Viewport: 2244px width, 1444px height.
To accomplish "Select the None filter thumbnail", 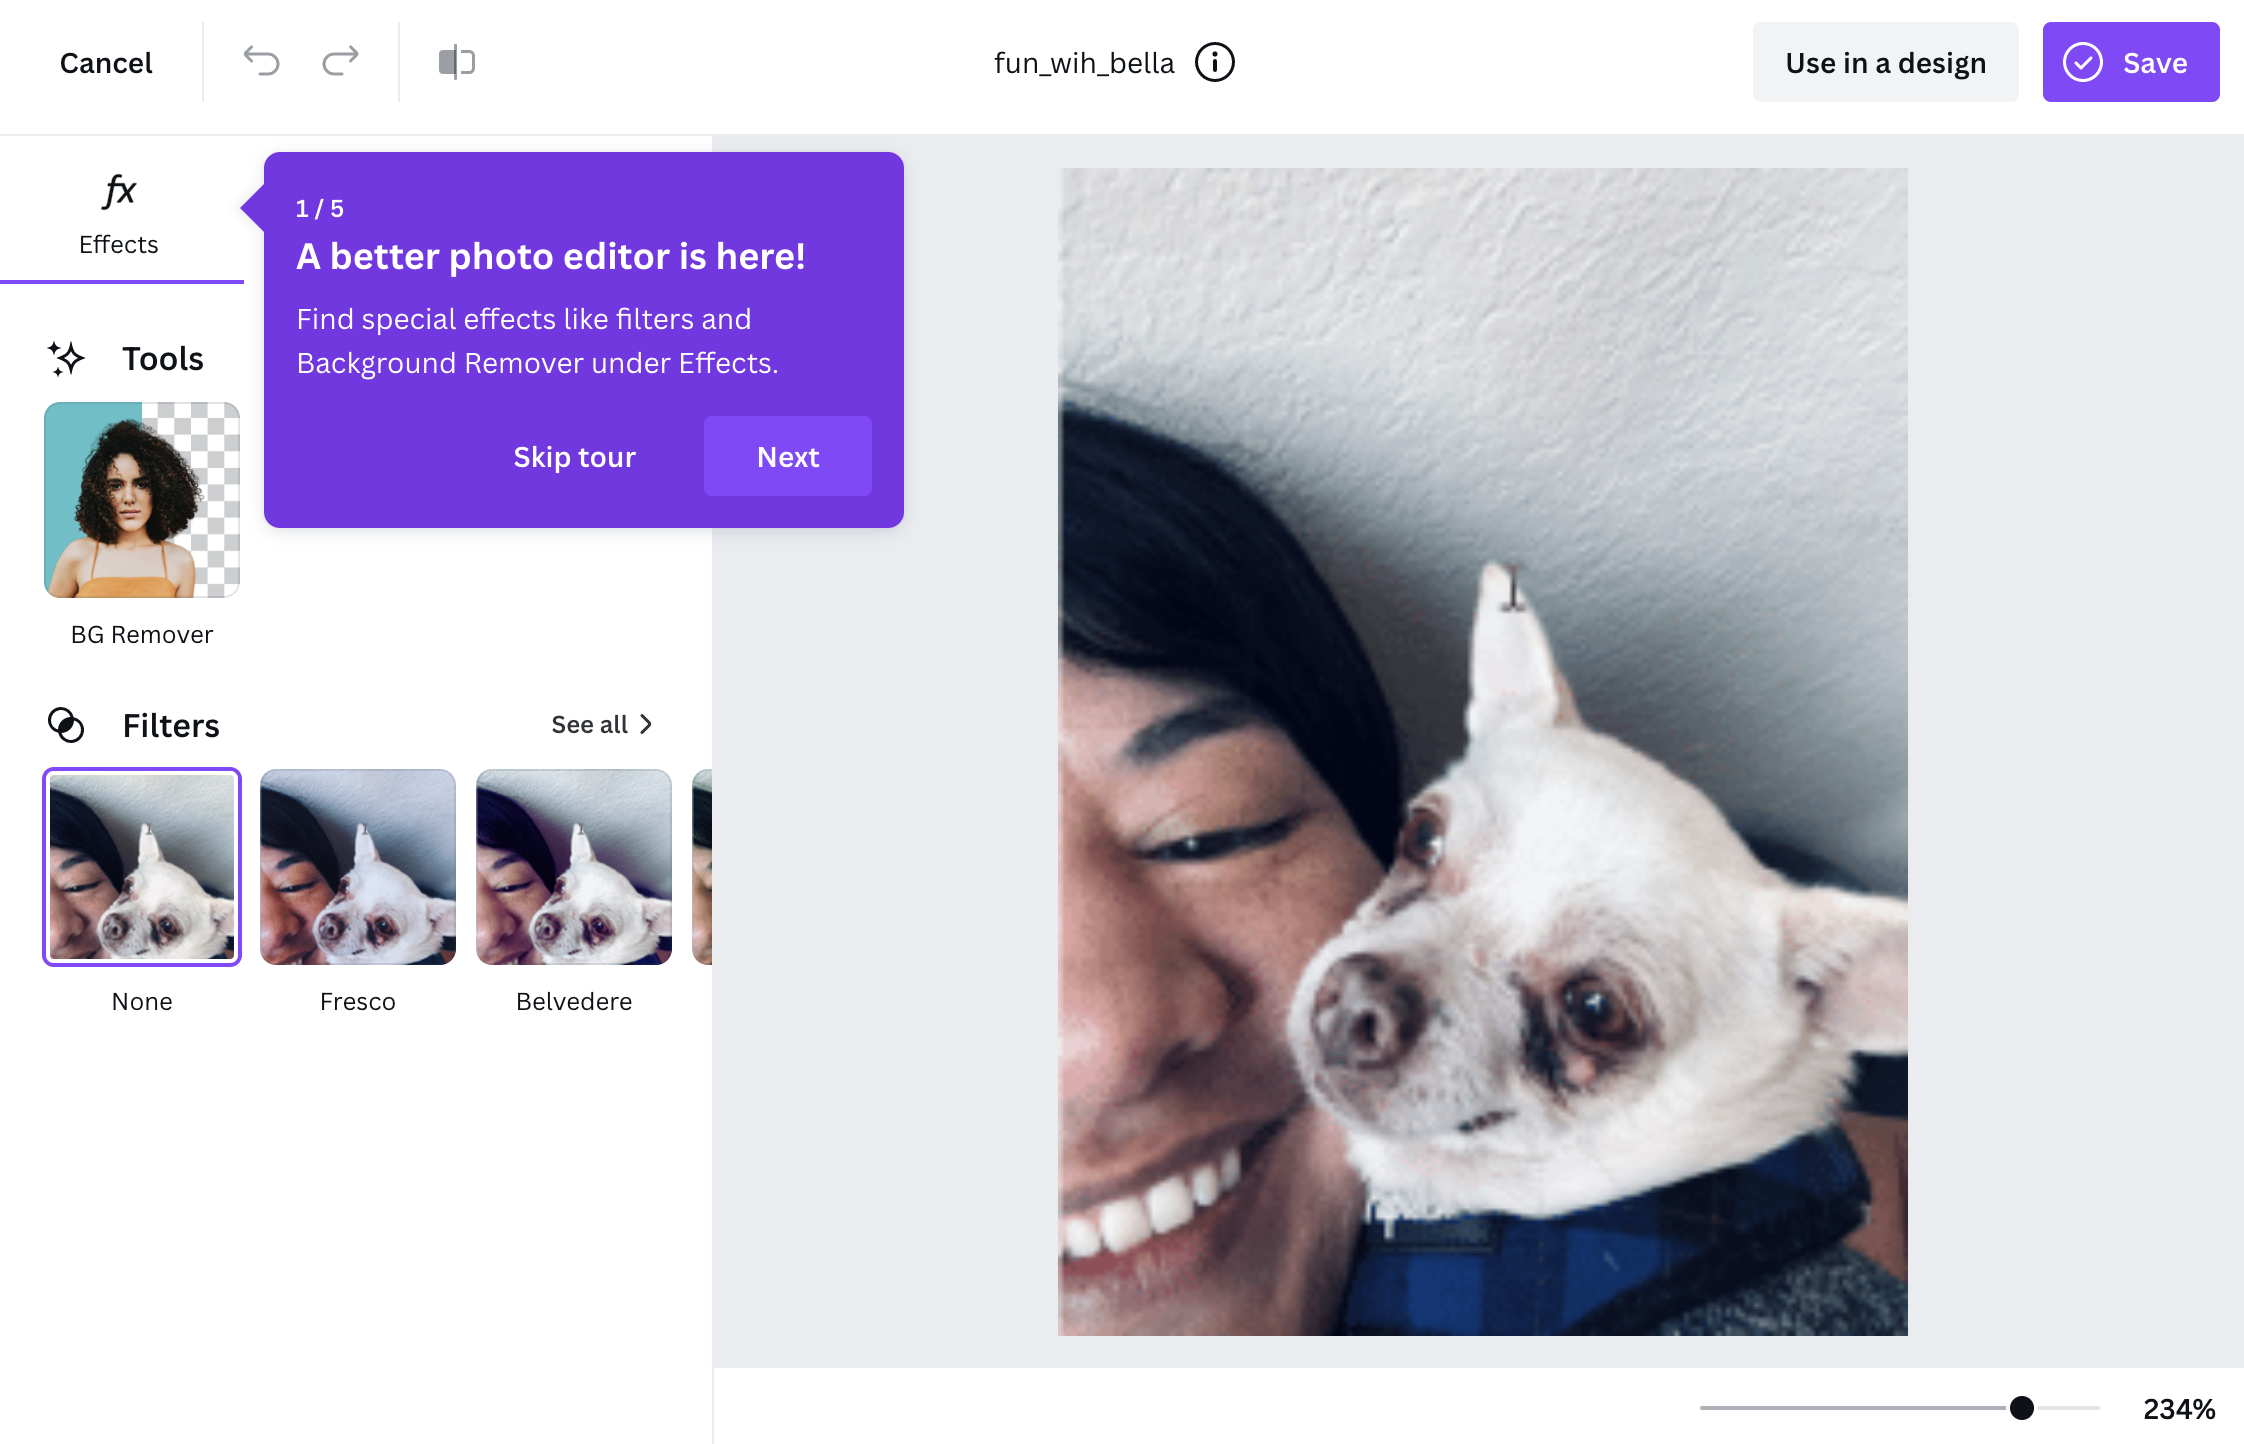I will 142,867.
